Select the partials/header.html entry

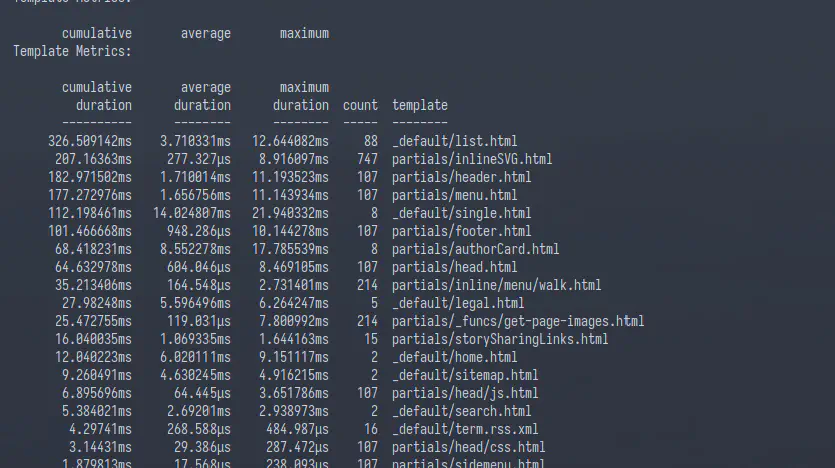pos(461,177)
